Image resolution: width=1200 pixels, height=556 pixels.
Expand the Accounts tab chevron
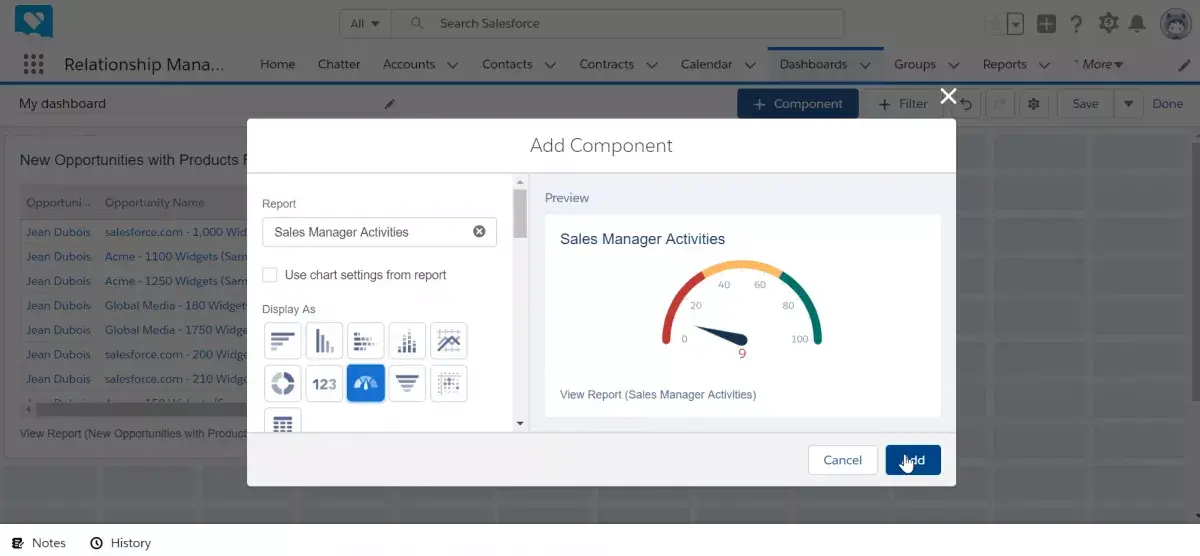tap(452, 65)
